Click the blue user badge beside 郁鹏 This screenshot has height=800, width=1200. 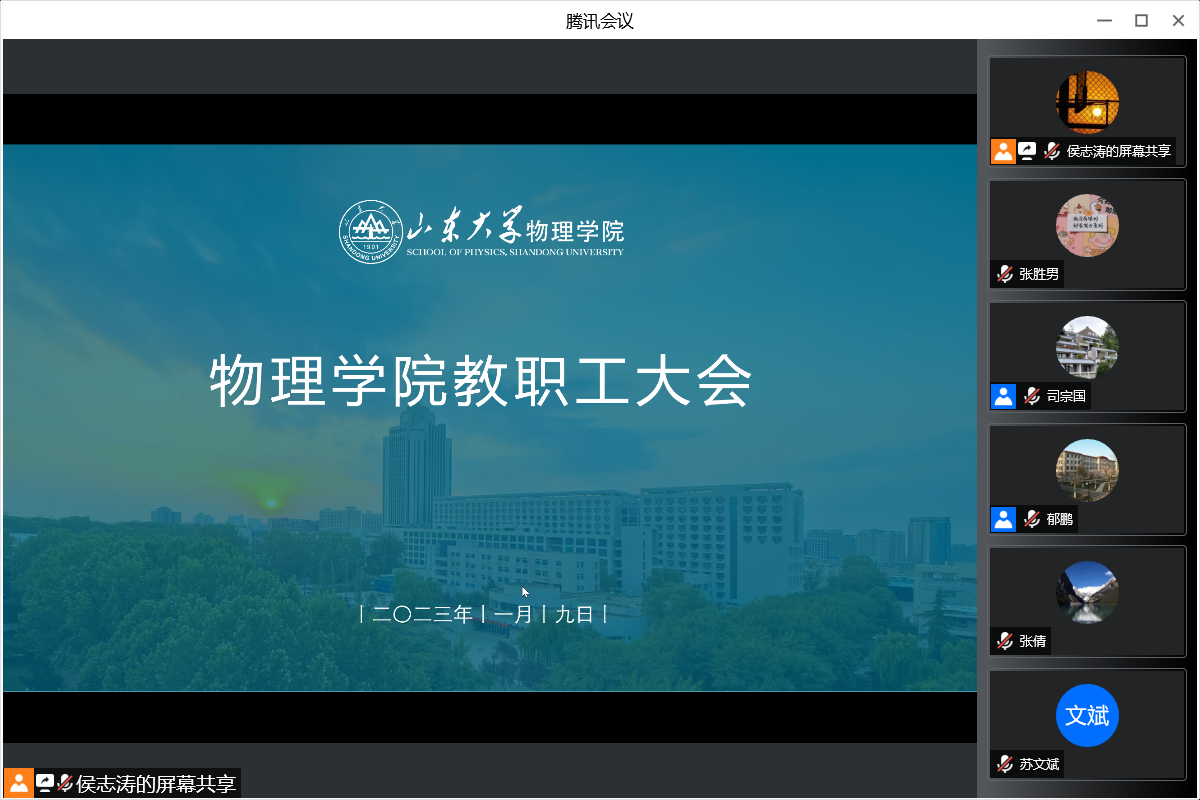click(1004, 519)
